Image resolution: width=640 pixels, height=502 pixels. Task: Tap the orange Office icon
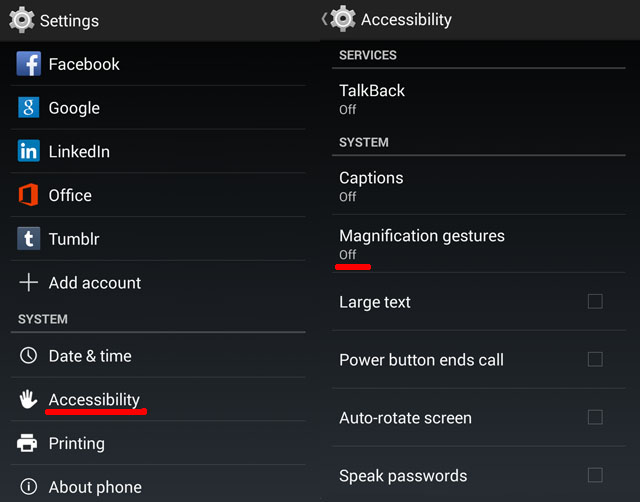tap(28, 195)
